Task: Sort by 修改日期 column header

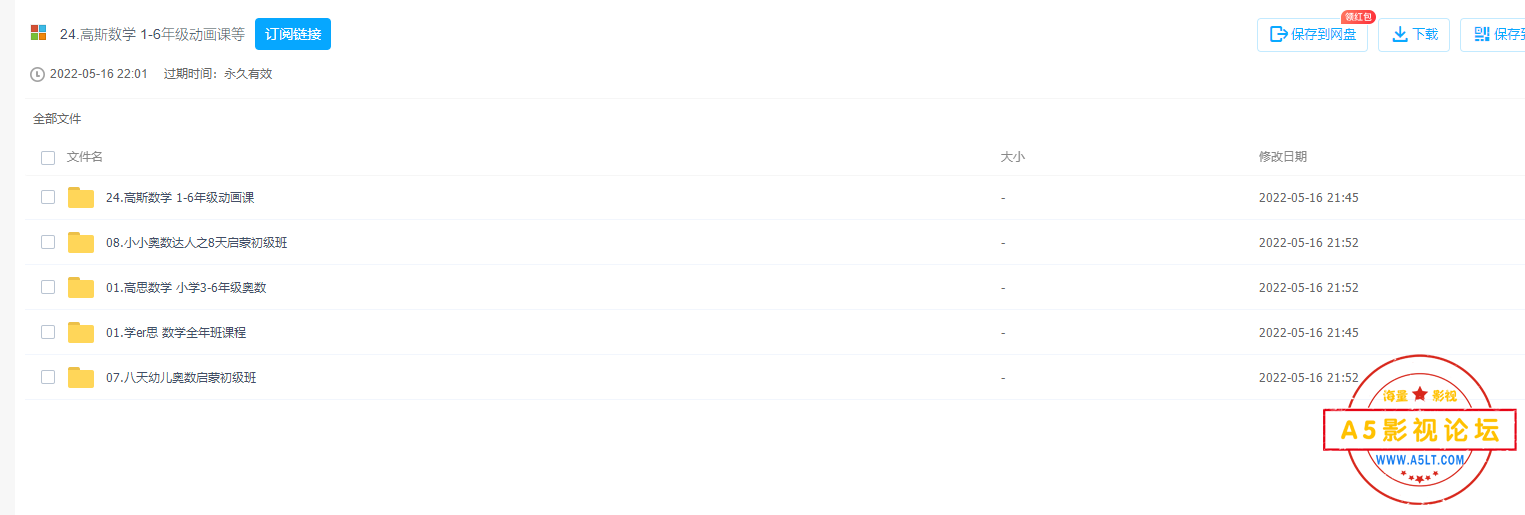Action: [1282, 157]
